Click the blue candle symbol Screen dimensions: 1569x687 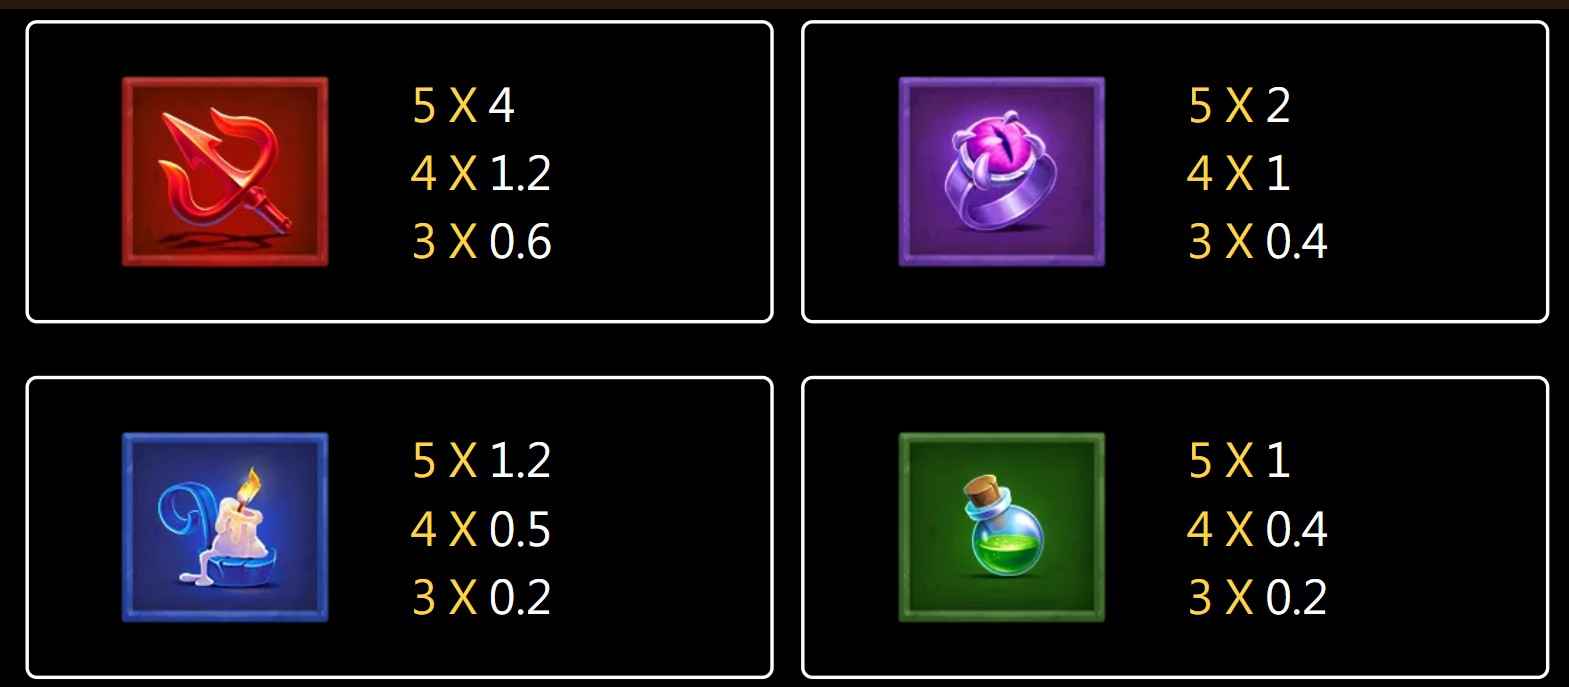pos(225,527)
